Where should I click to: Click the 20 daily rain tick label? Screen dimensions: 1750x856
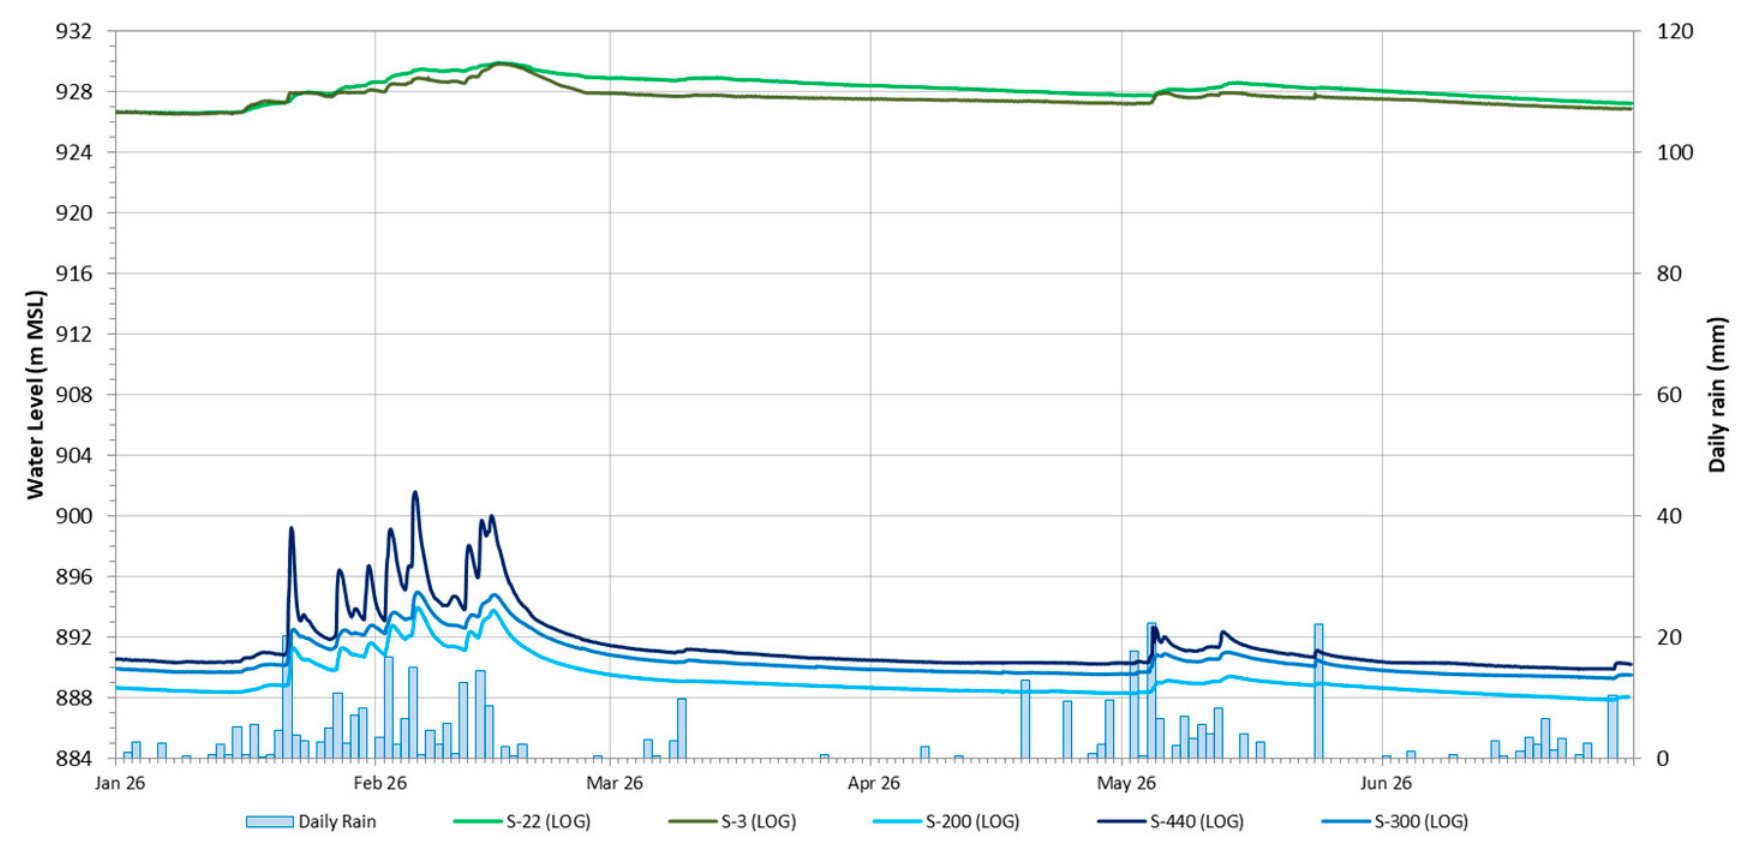point(1669,637)
